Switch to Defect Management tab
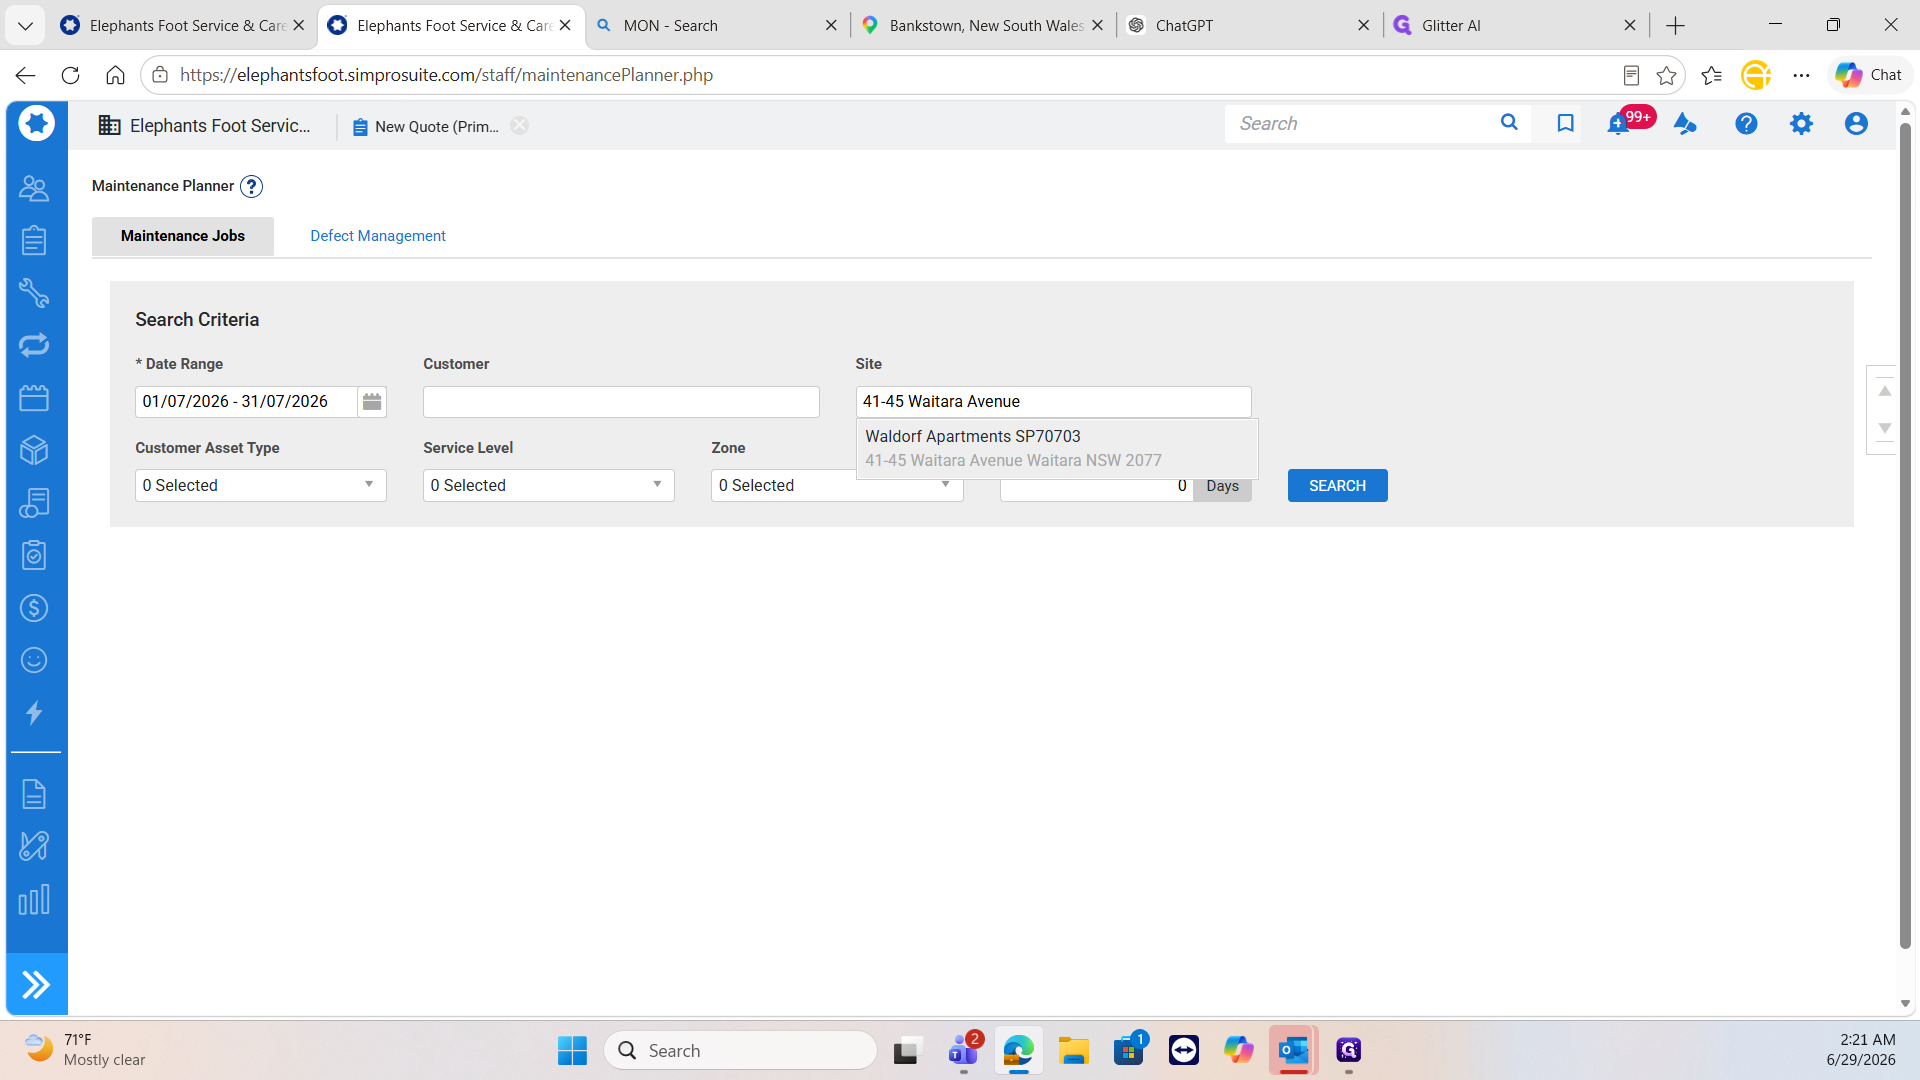Image resolution: width=1920 pixels, height=1080 pixels. (x=378, y=236)
